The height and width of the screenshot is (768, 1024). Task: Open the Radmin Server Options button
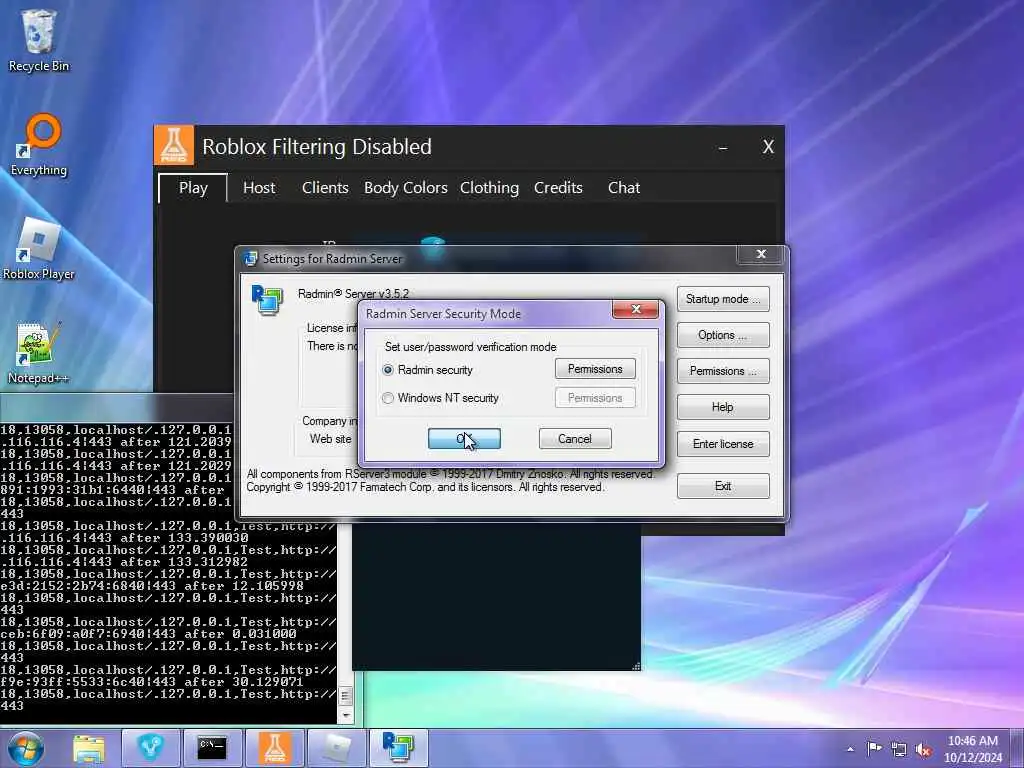[723, 335]
